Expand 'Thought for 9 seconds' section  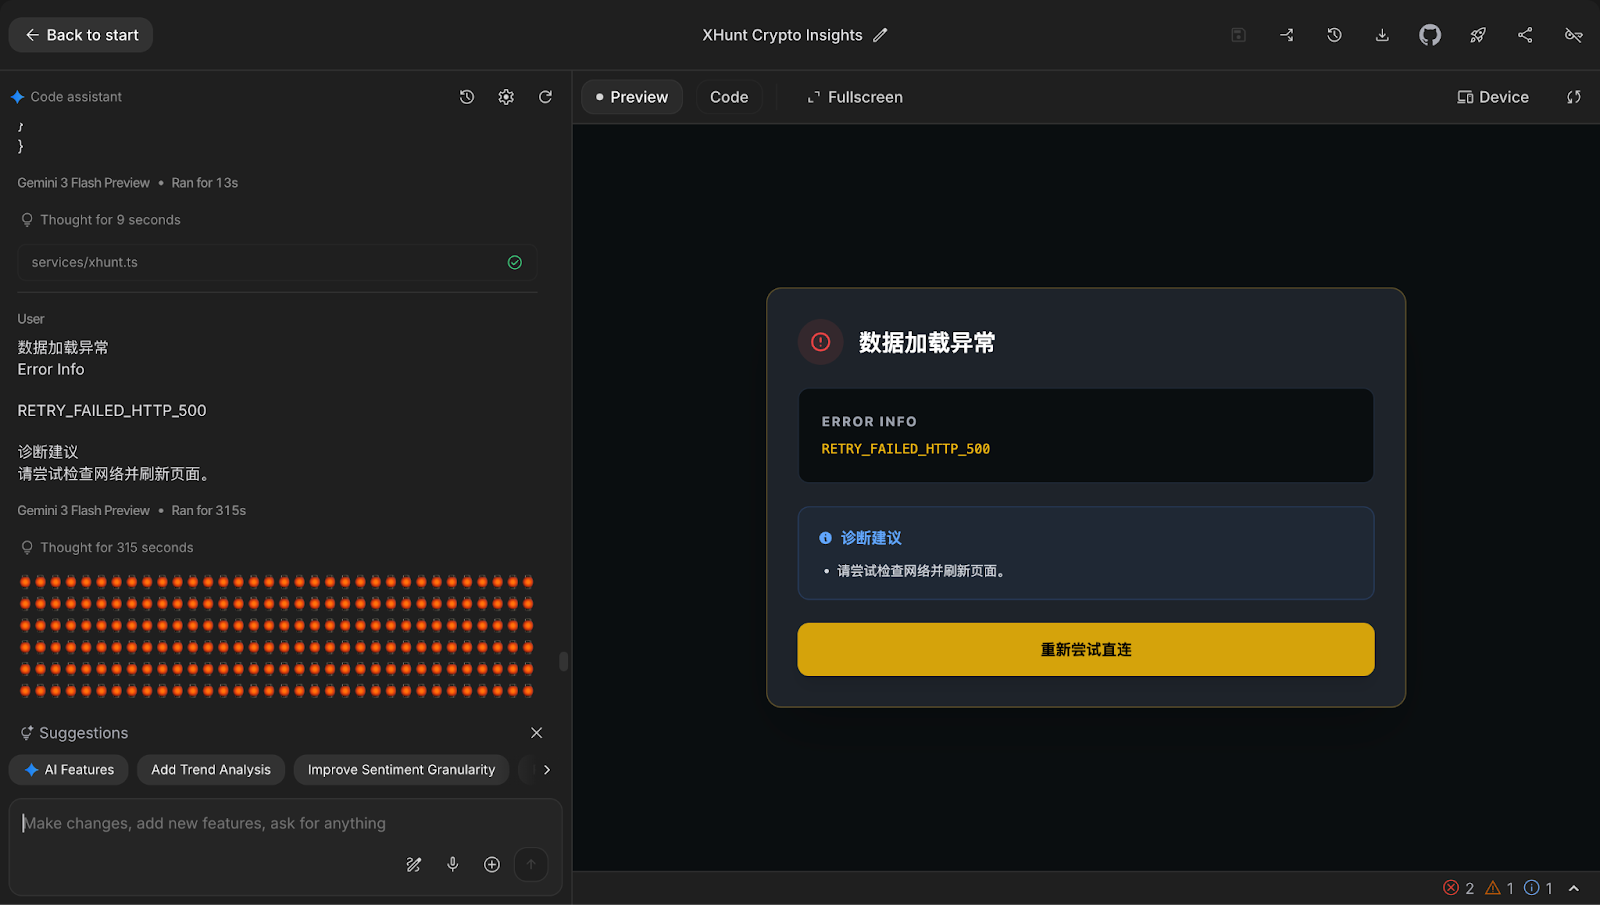point(110,220)
